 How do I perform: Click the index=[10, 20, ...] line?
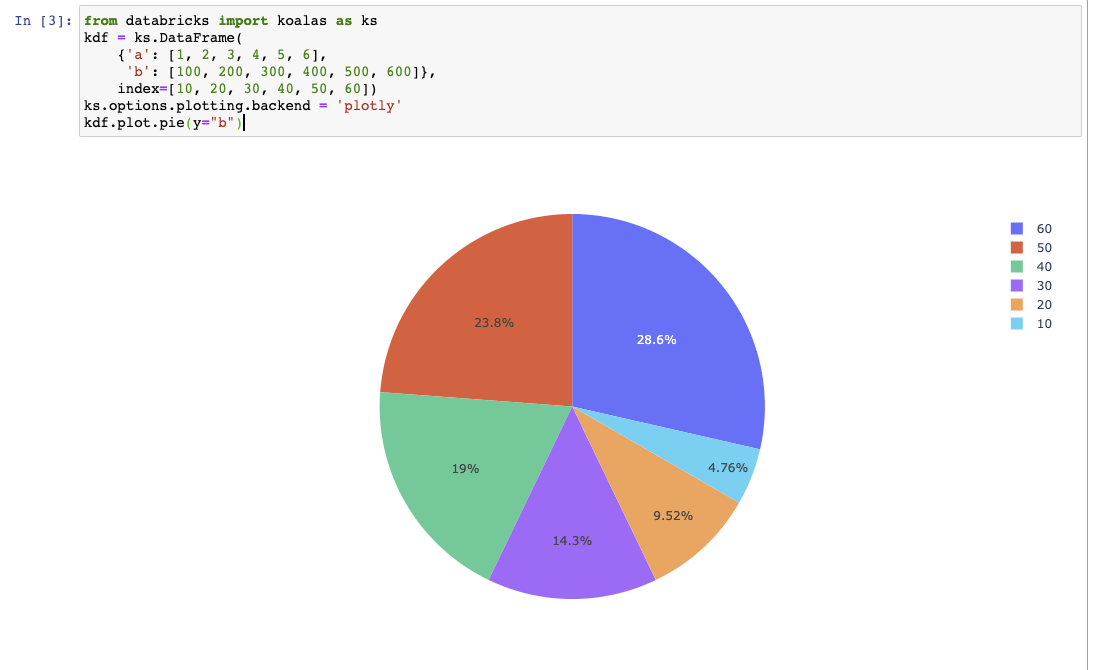(x=247, y=89)
